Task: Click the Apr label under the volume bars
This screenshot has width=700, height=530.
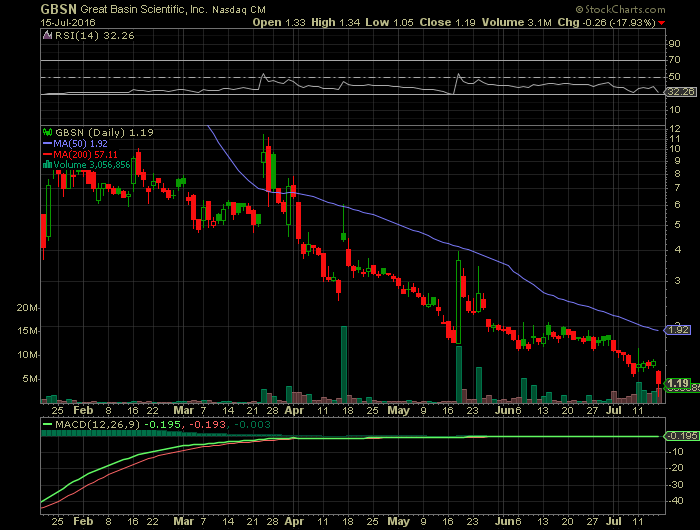Action: click(x=294, y=410)
